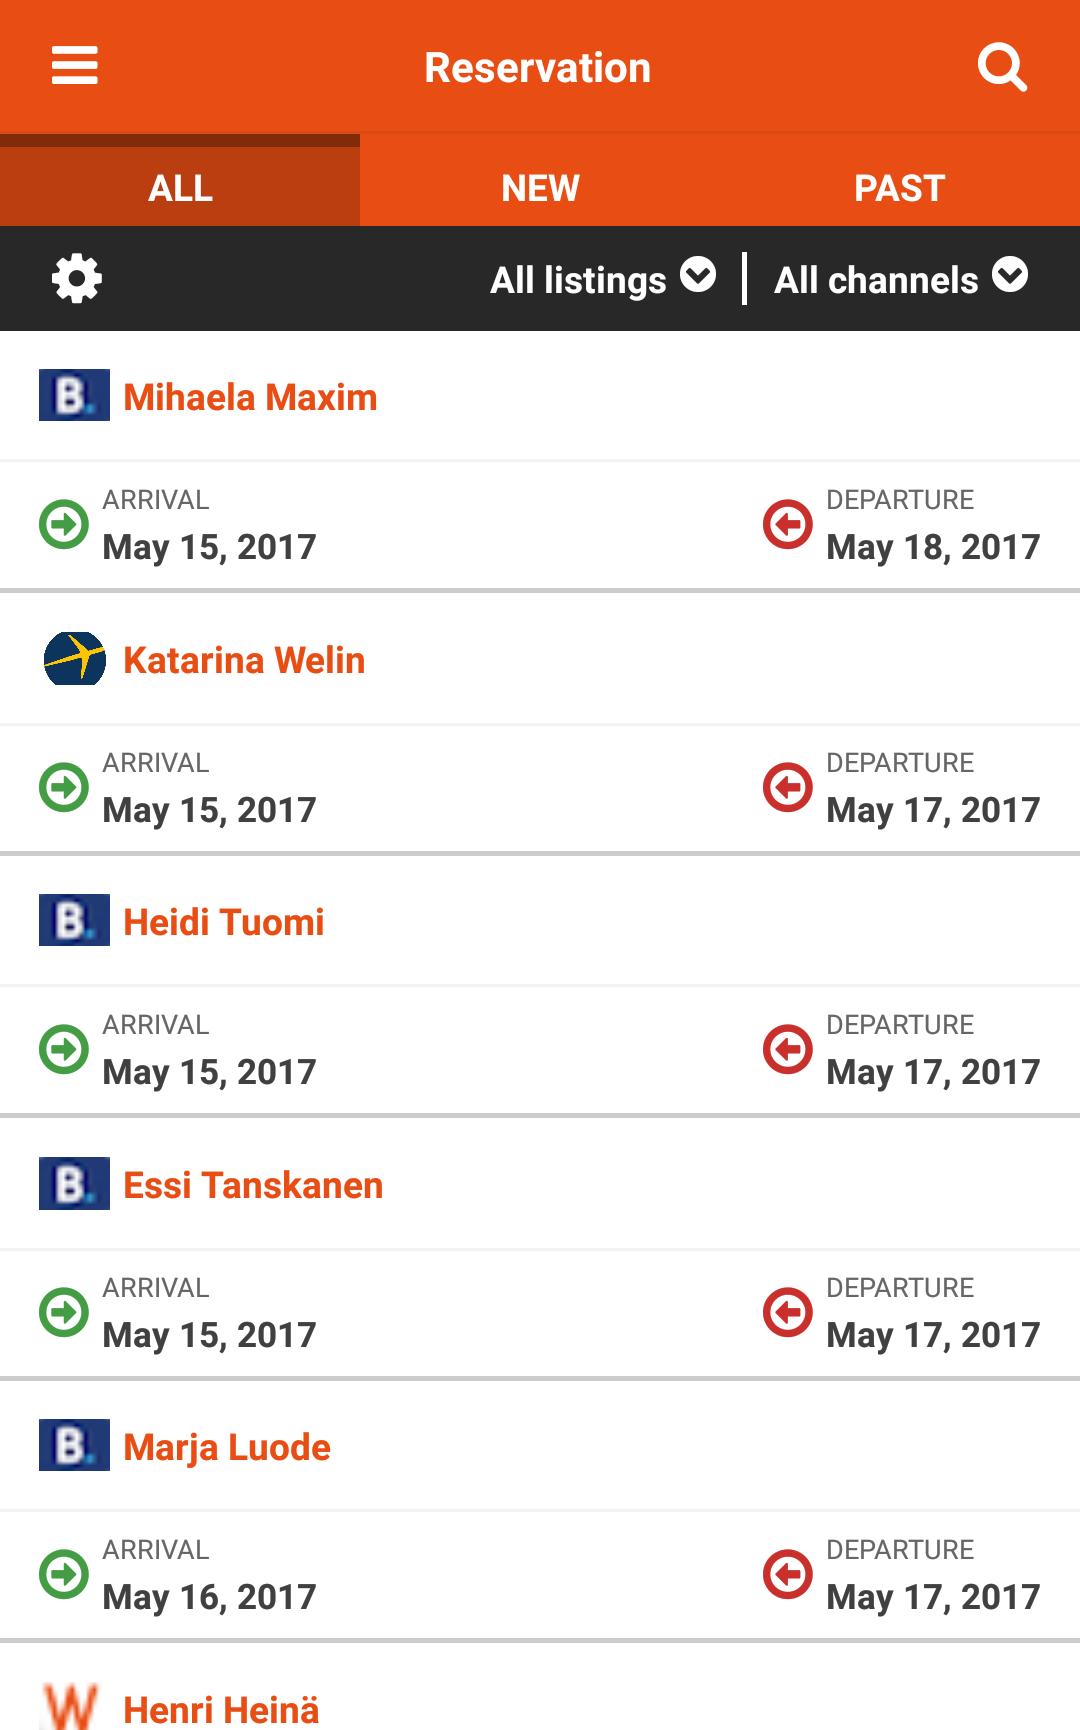Open reservation settings gear icon
This screenshot has height=1730, width=1080.
click(77, 278)
